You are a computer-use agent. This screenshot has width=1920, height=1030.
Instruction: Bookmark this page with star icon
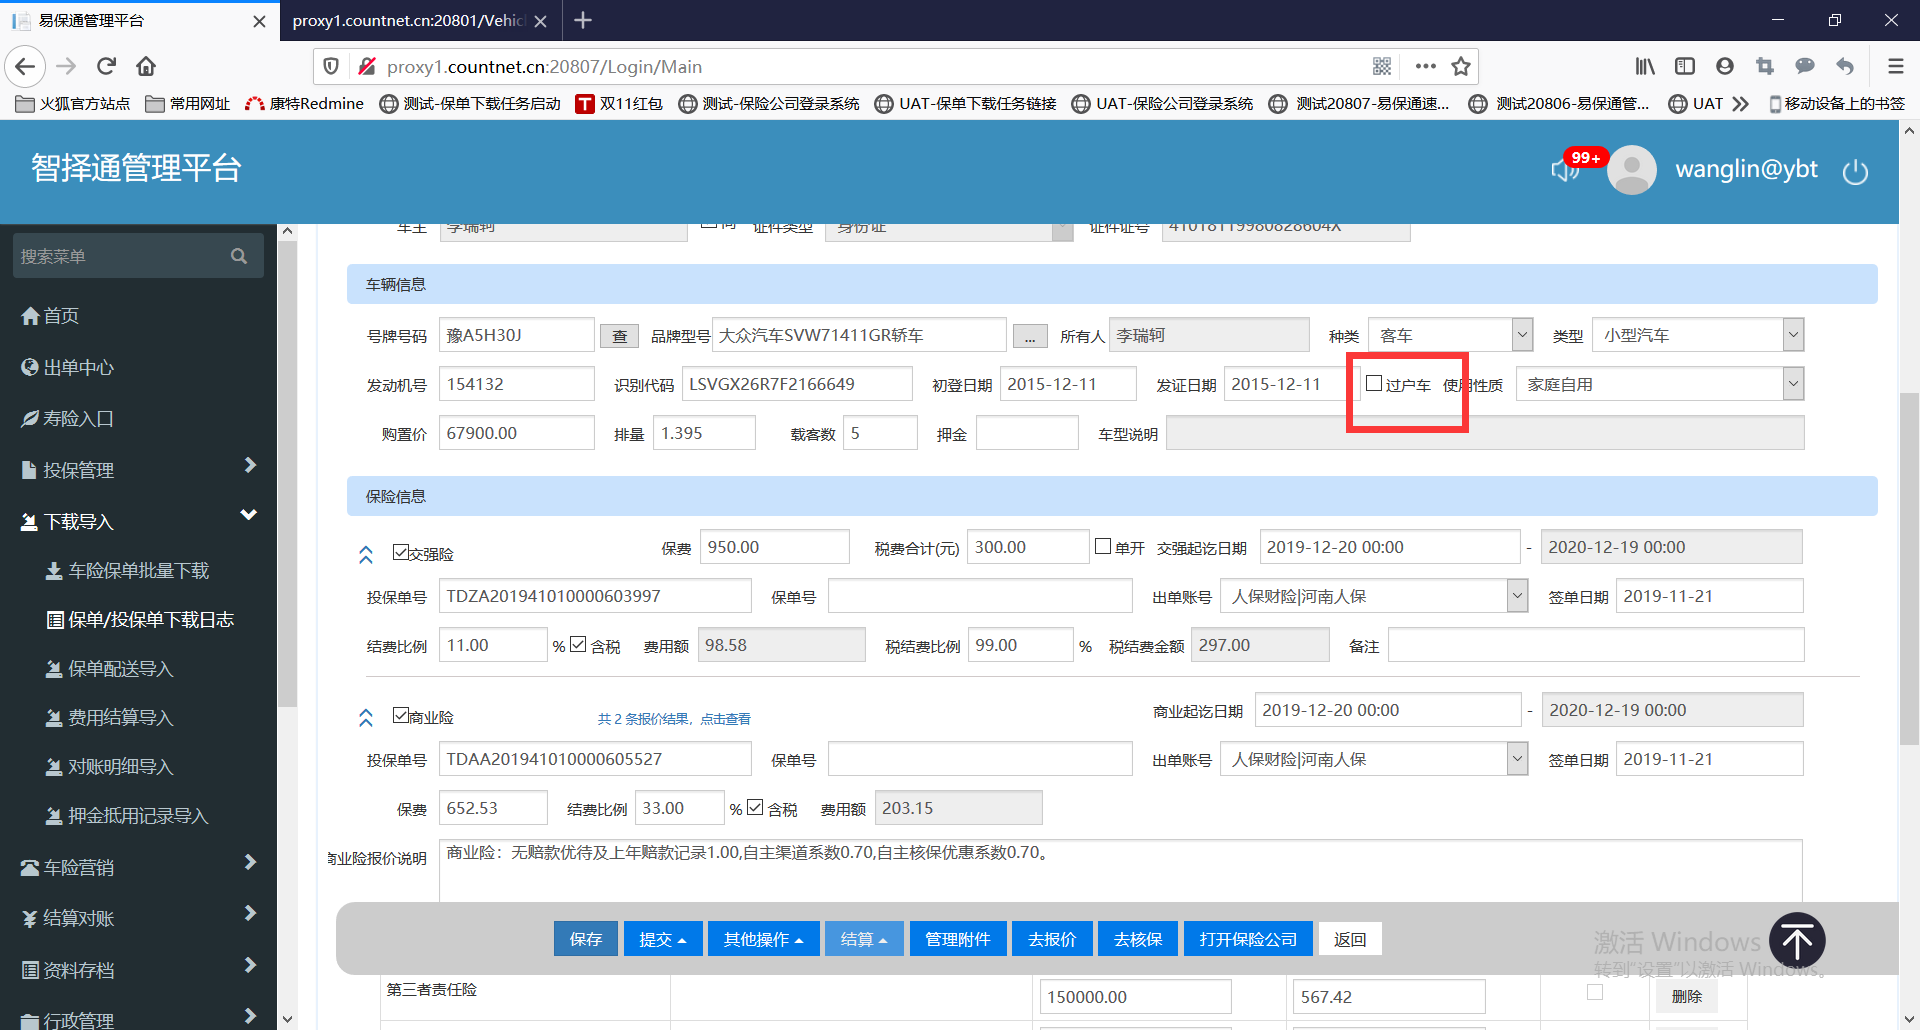1461,67
